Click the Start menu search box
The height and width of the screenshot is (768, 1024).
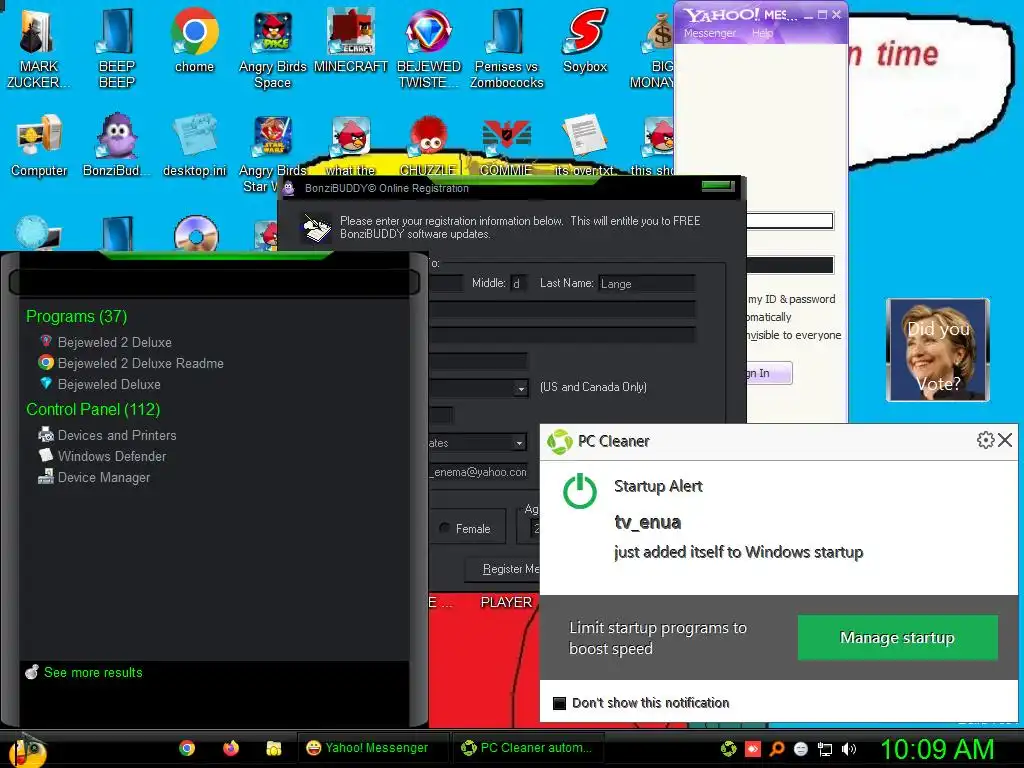coord(214,283)
